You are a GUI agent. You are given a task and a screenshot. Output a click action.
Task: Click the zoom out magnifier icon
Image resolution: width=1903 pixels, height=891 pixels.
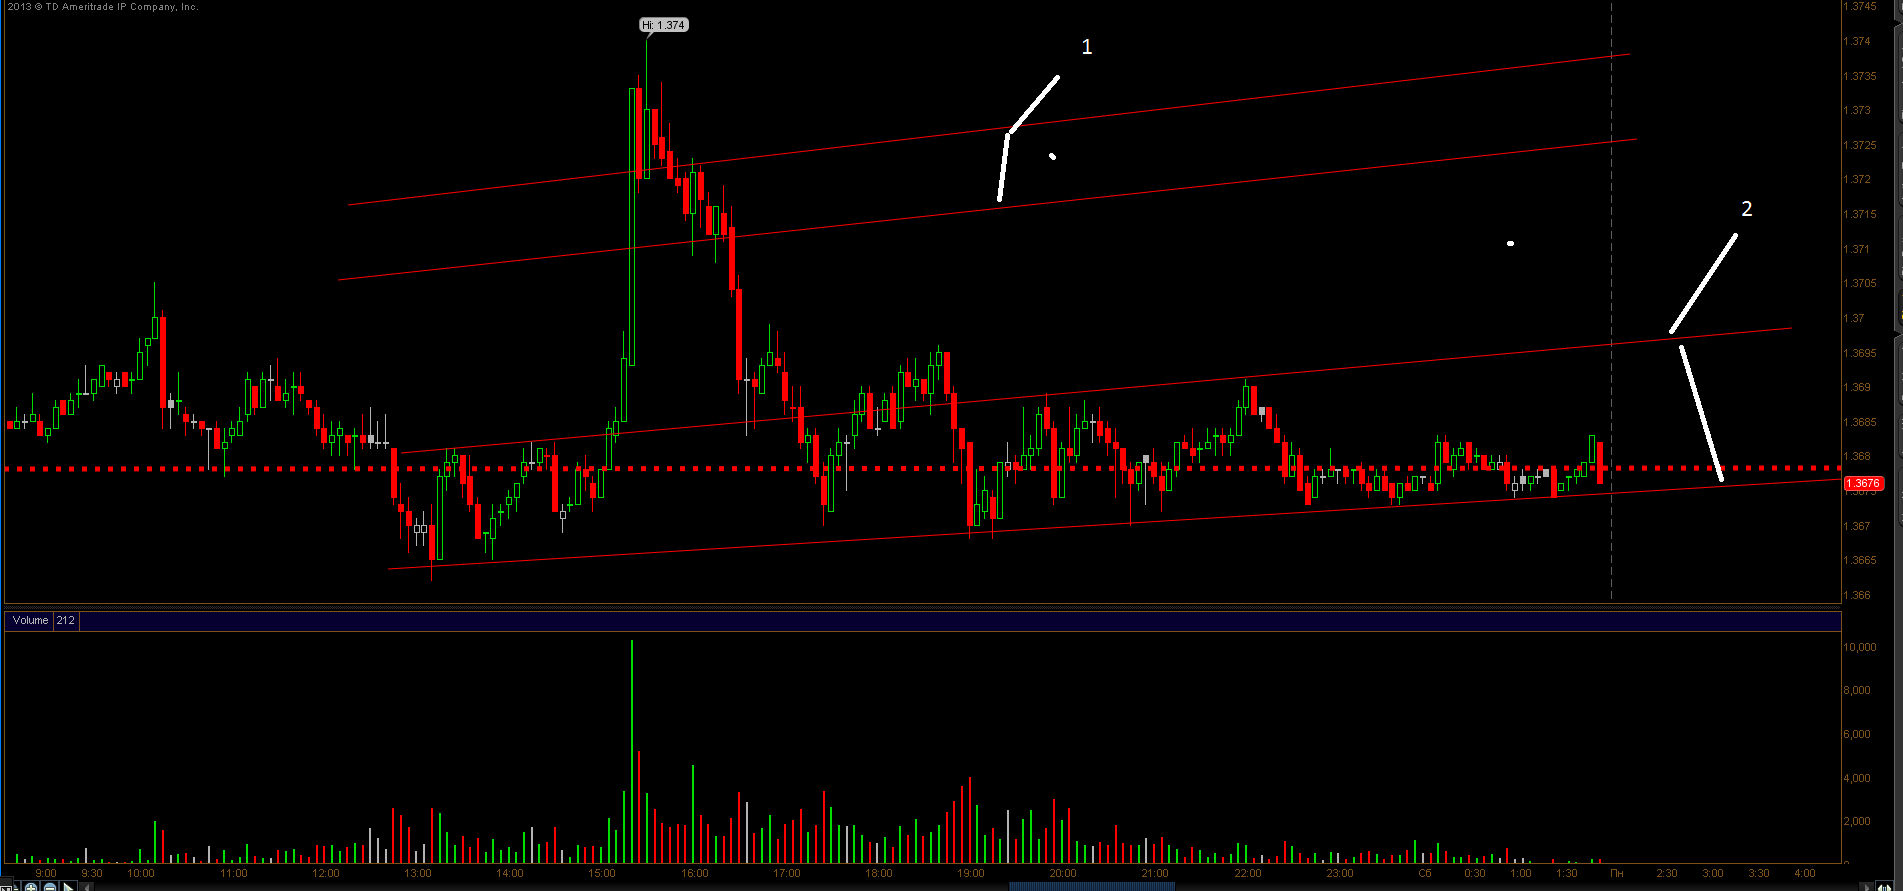50,887
